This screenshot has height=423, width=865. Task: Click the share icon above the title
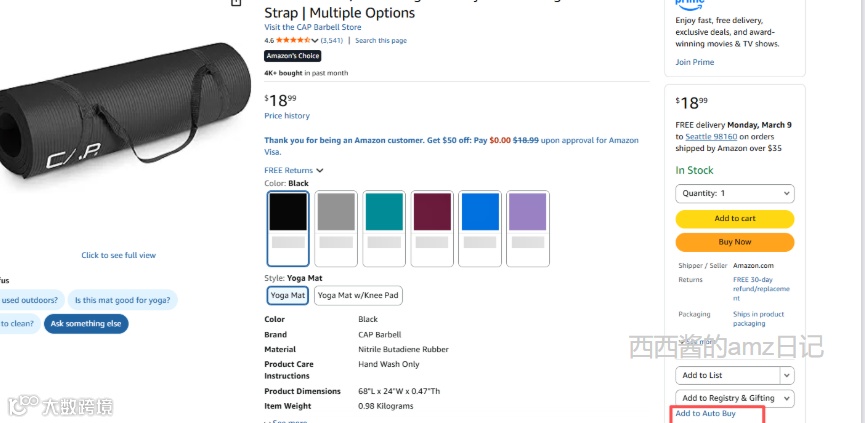pyautogui.click(x=236, y=3)
